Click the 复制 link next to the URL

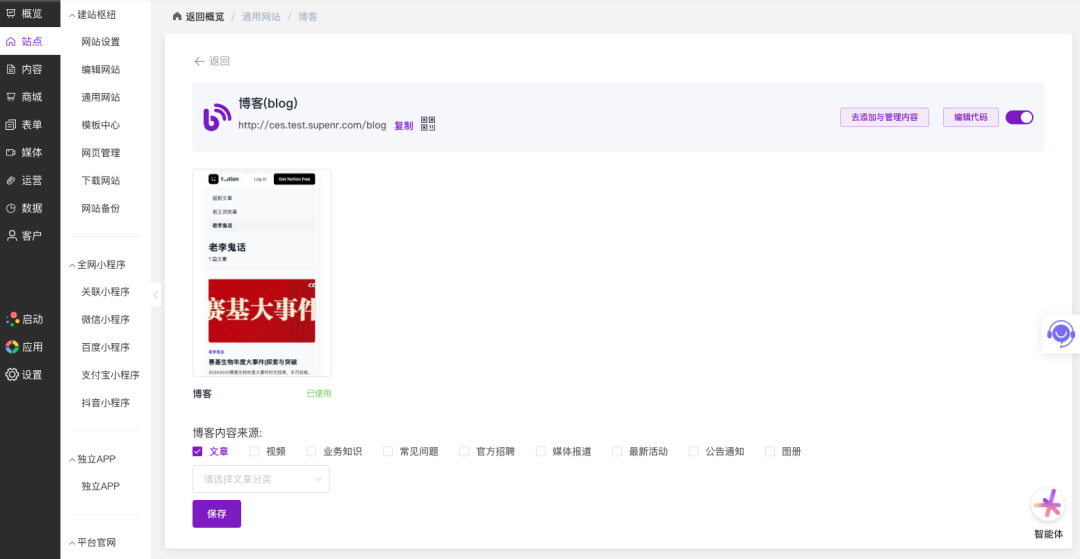tap(403, 126)
